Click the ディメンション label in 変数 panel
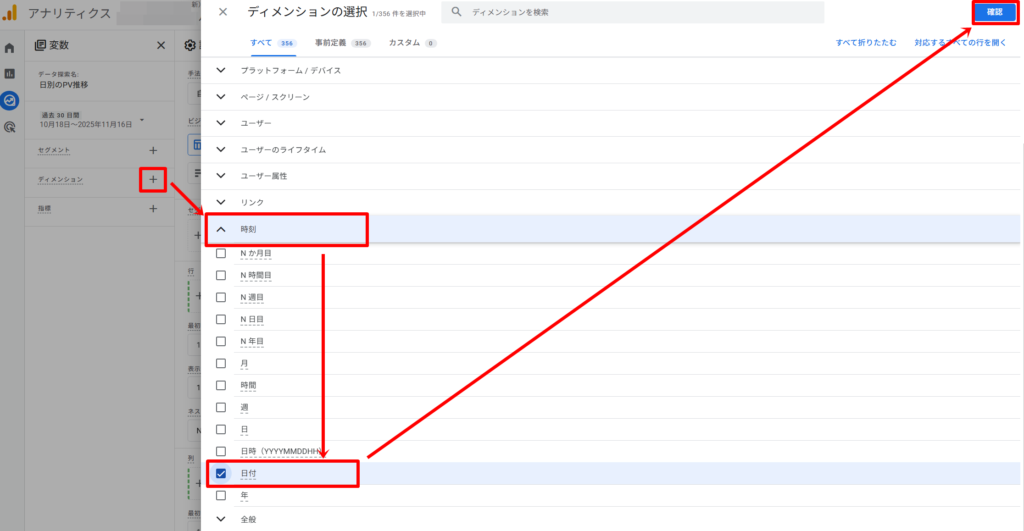This screenshot has height=531, width=1024. pyautogui.click(x=60, y=180)
